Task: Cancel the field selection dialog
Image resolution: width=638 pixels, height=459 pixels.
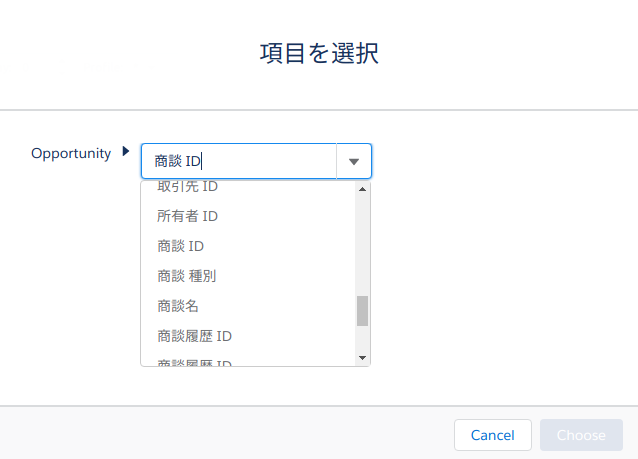Action: [493, 435]
